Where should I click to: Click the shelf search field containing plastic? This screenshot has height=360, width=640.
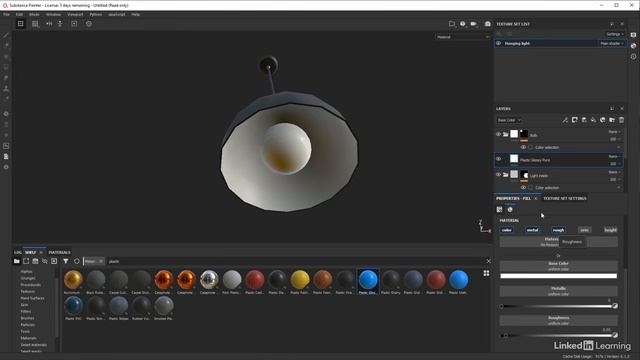click(x=296, y=261)
